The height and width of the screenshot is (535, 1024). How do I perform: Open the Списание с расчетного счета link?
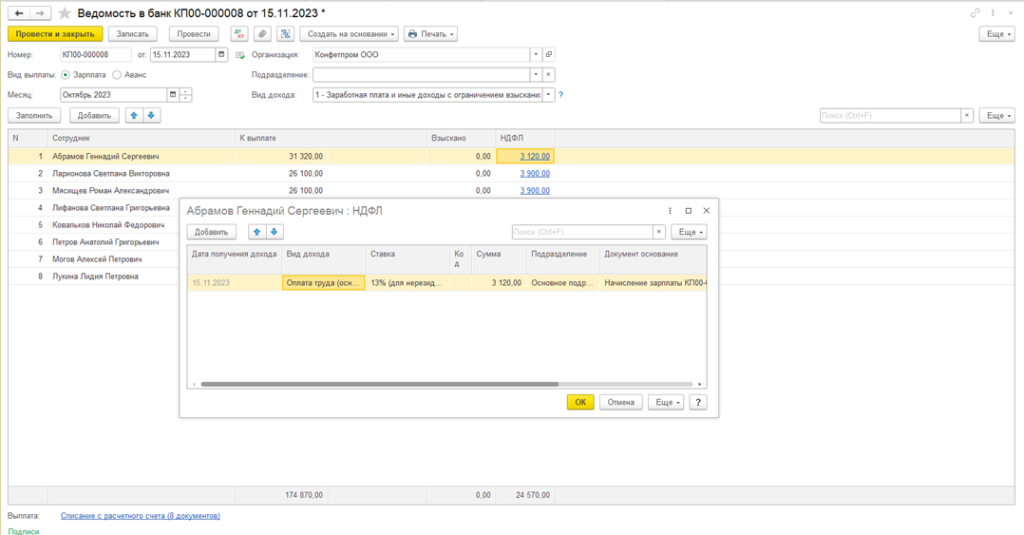(x=140, y=516)
